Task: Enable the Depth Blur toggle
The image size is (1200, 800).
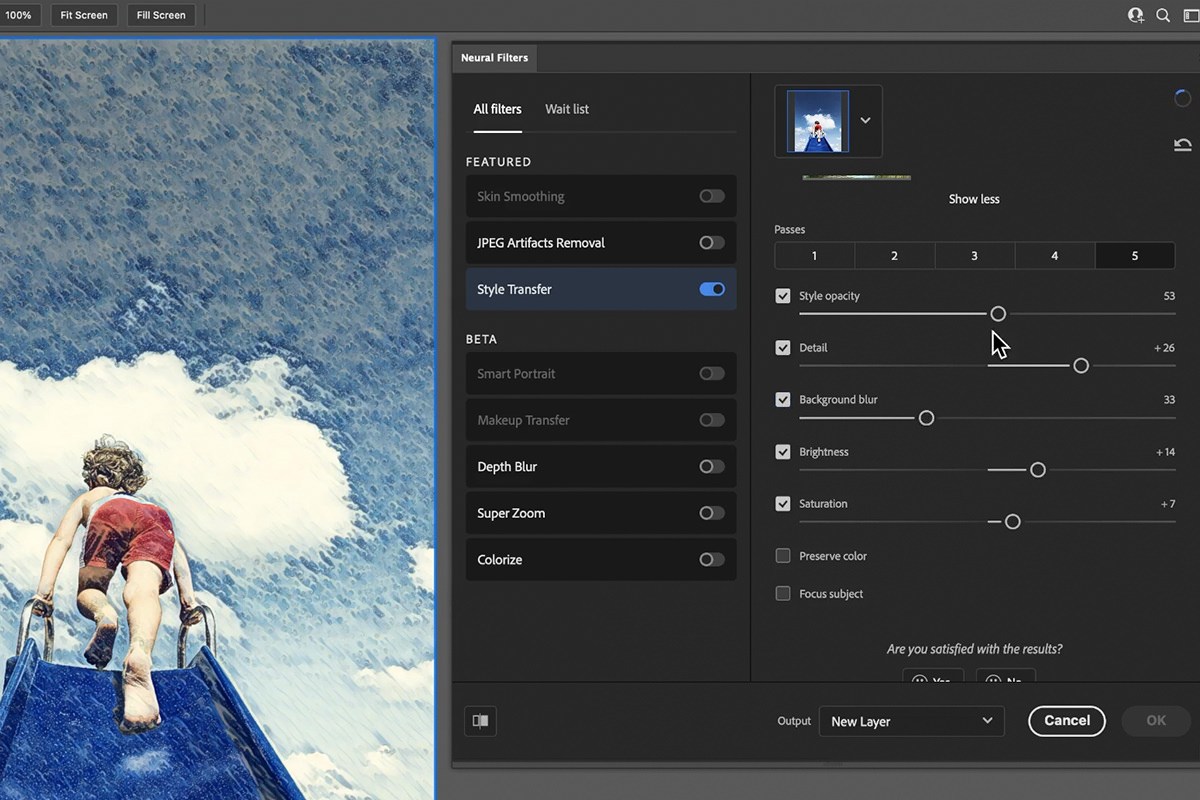Action: (x=712, y=466)
